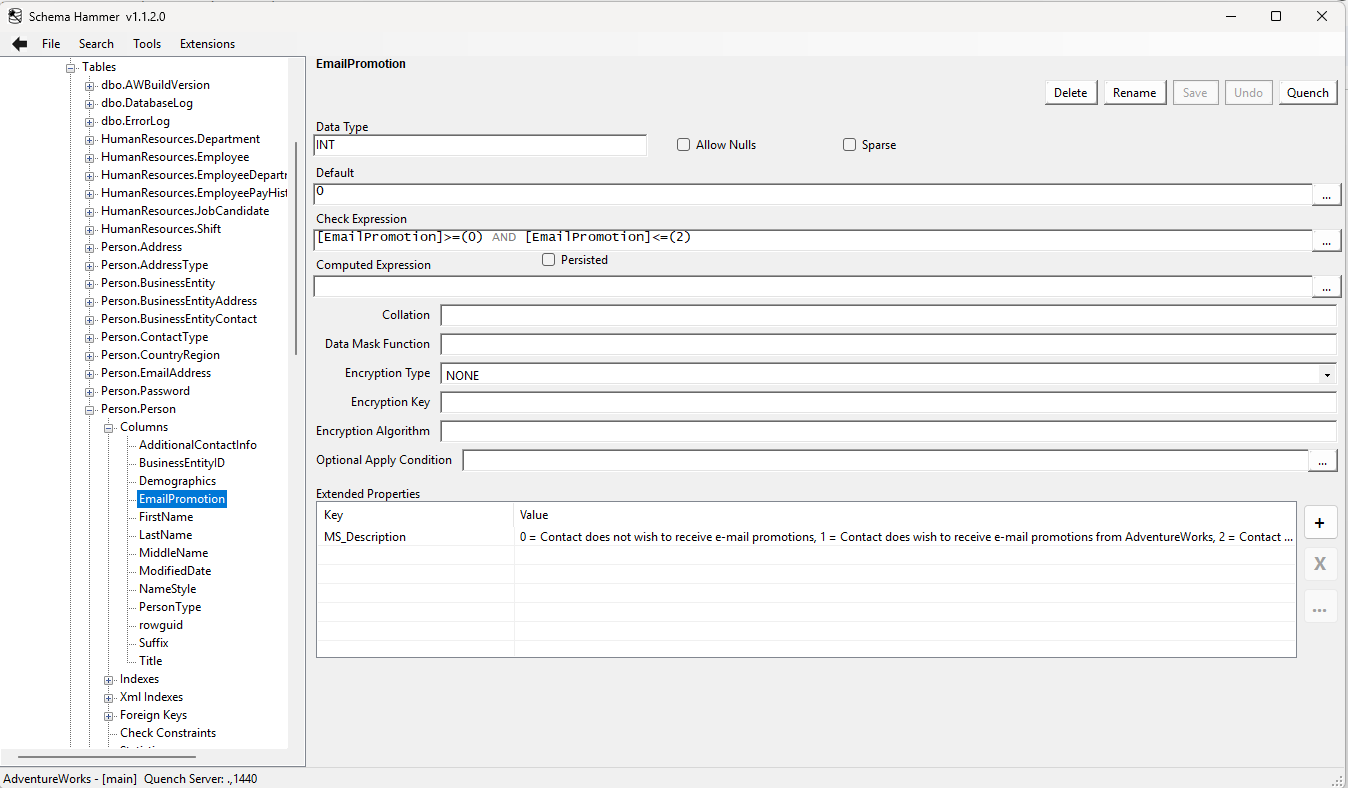Check the Persisted option
This screenshot has height=788, width=1348.
click(548, 259)
